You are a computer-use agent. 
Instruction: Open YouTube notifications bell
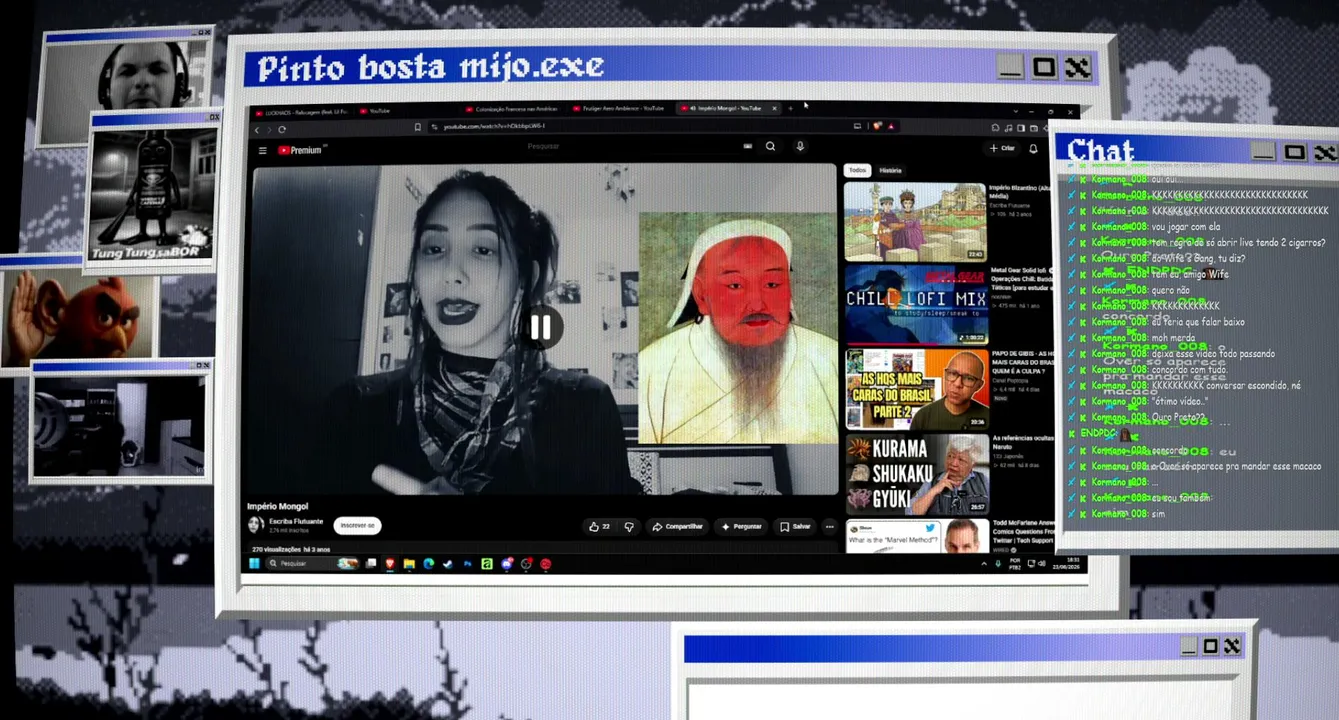(1033, 148)
